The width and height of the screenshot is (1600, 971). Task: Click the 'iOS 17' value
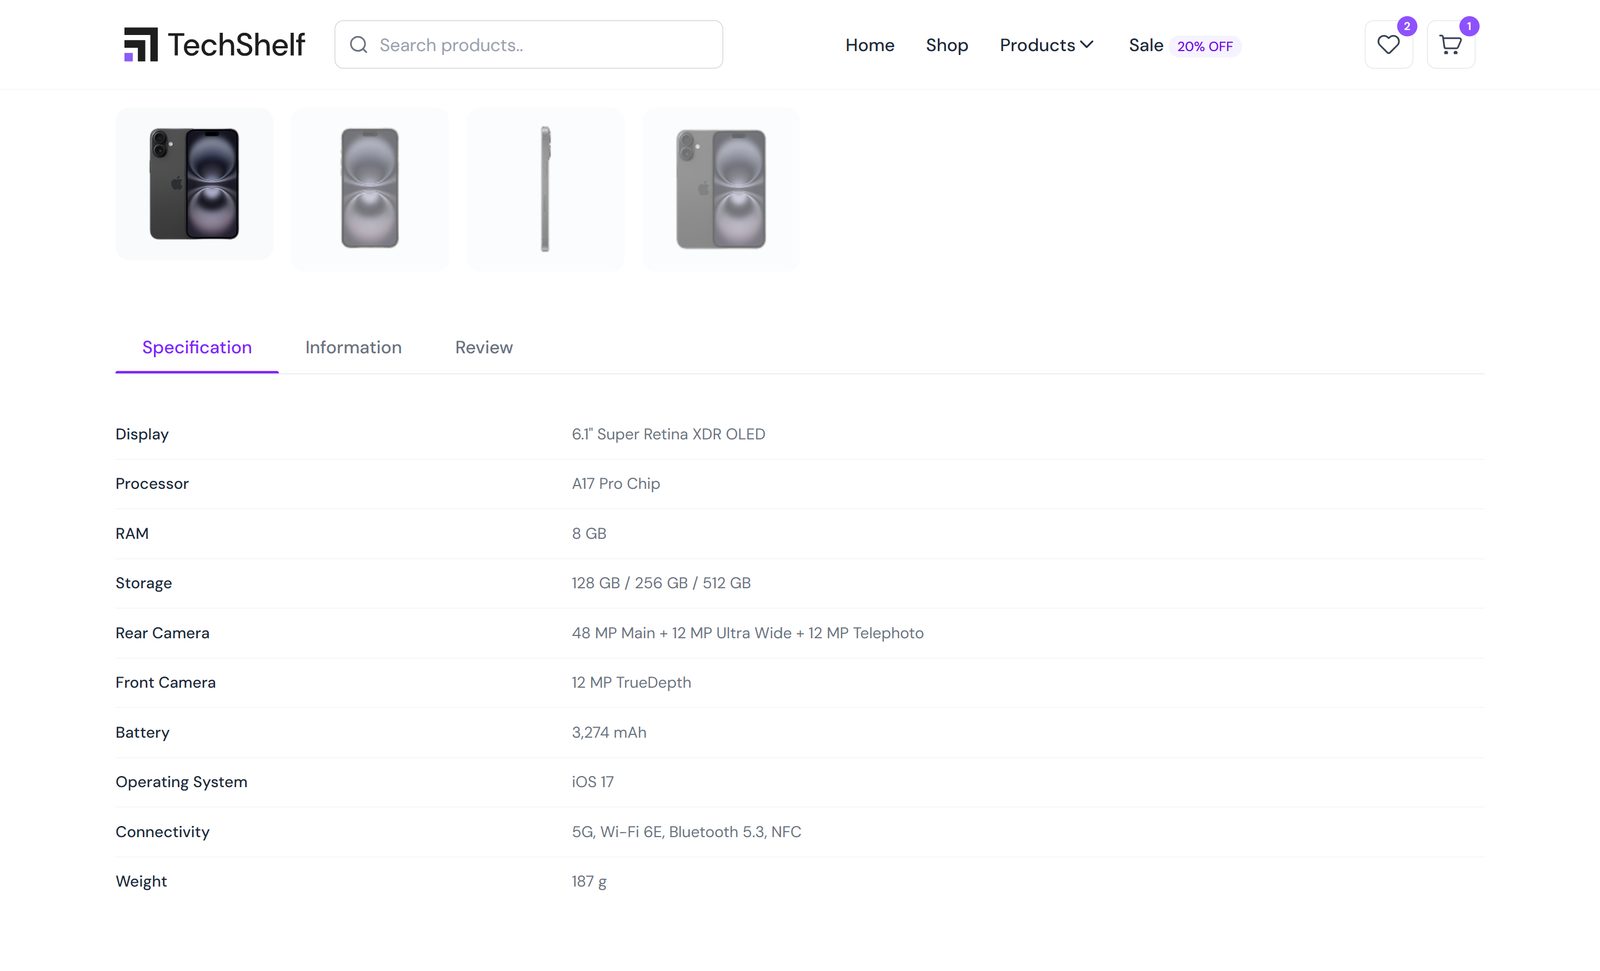coord(593,782)
